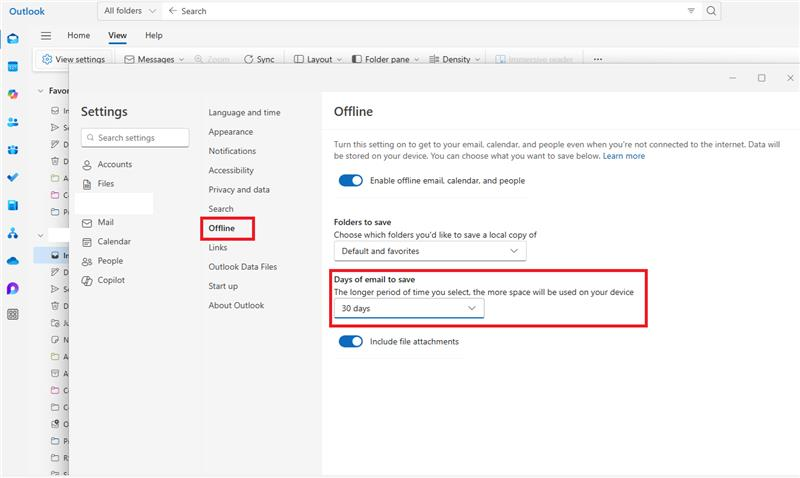The height and width of the screenshot is (478, 800).
Task: Open the Learn more link
Action: [623, 156]
